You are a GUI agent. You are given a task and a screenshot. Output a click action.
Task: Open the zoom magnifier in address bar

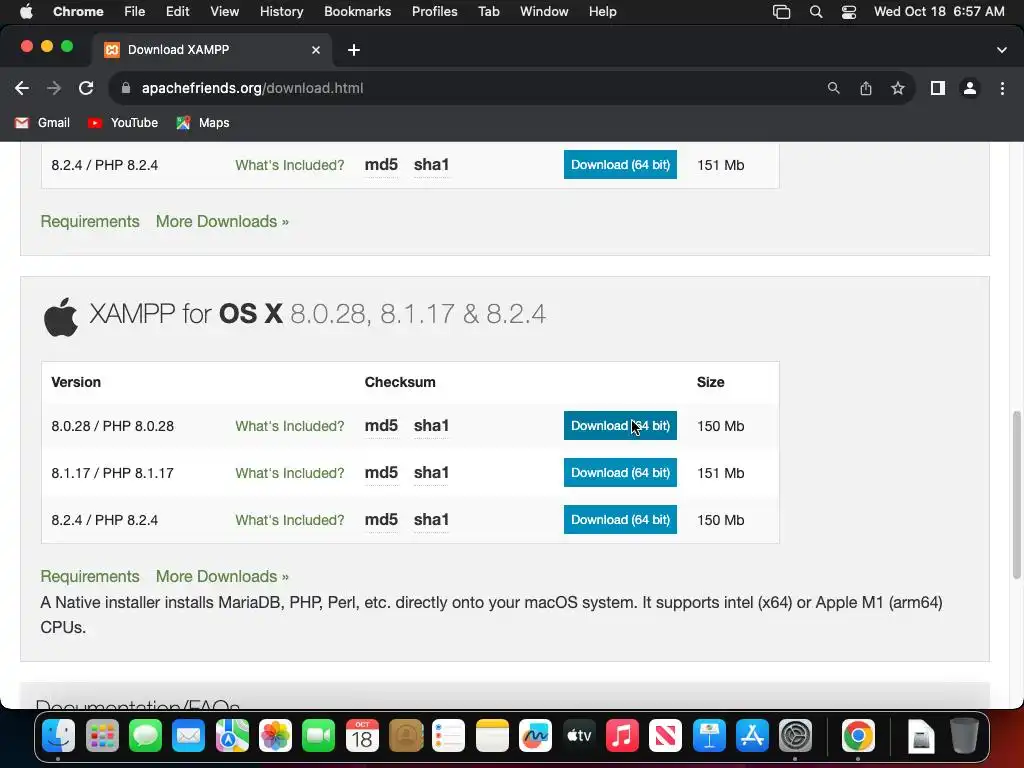pos(833,88)
